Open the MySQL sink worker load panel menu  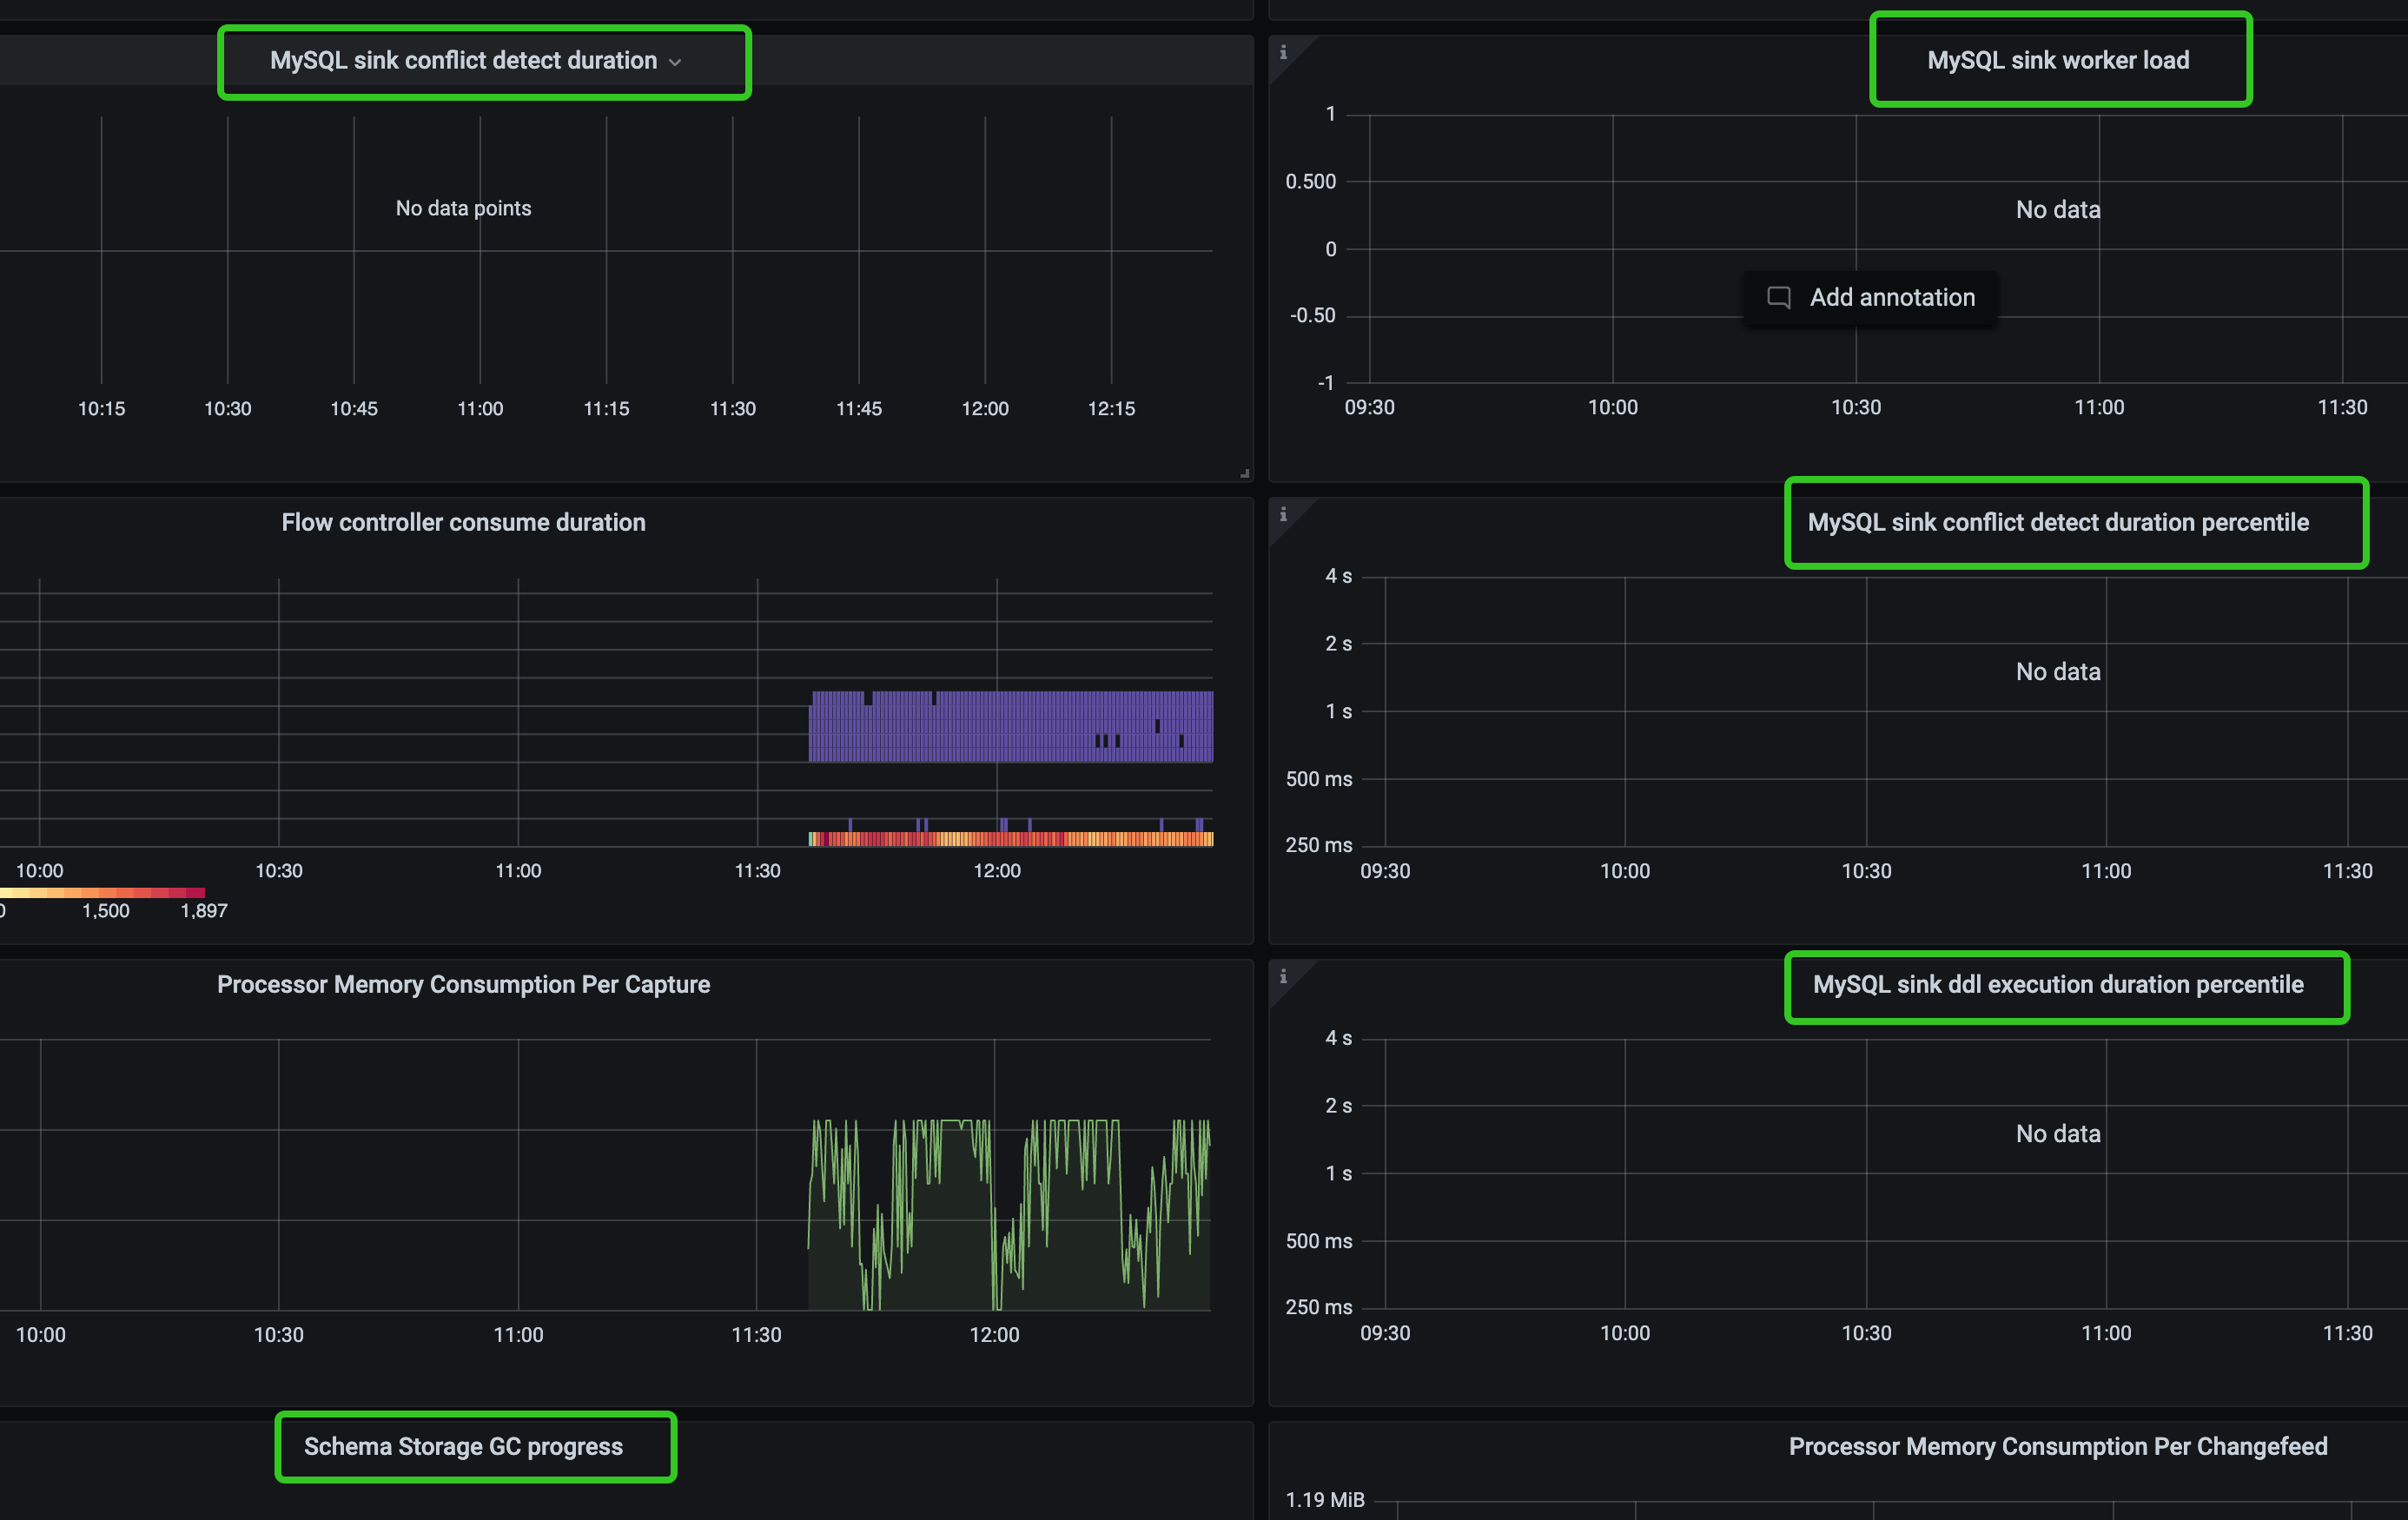pos(2057,59)
